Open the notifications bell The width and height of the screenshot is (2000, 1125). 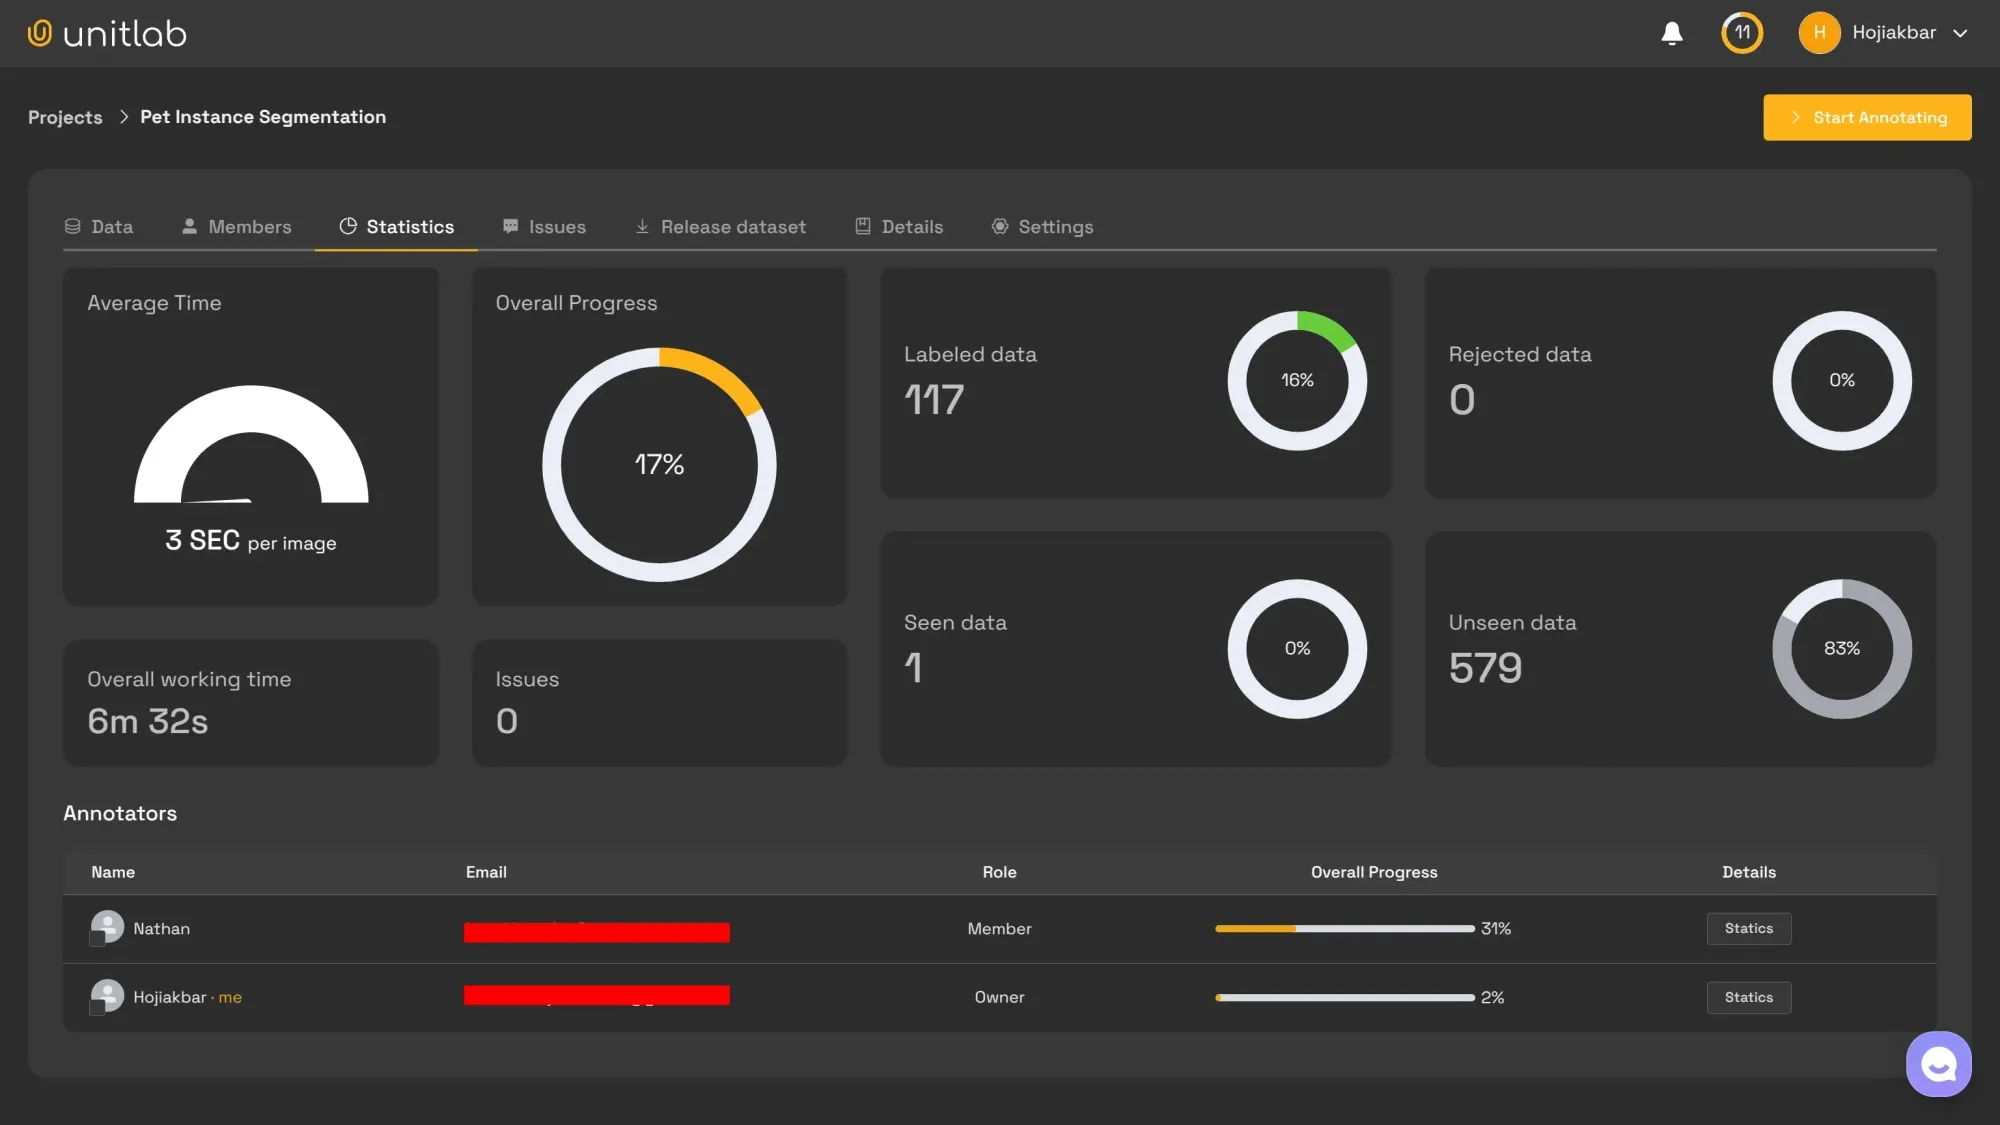pyautogui.click(x=1671, y=33)
